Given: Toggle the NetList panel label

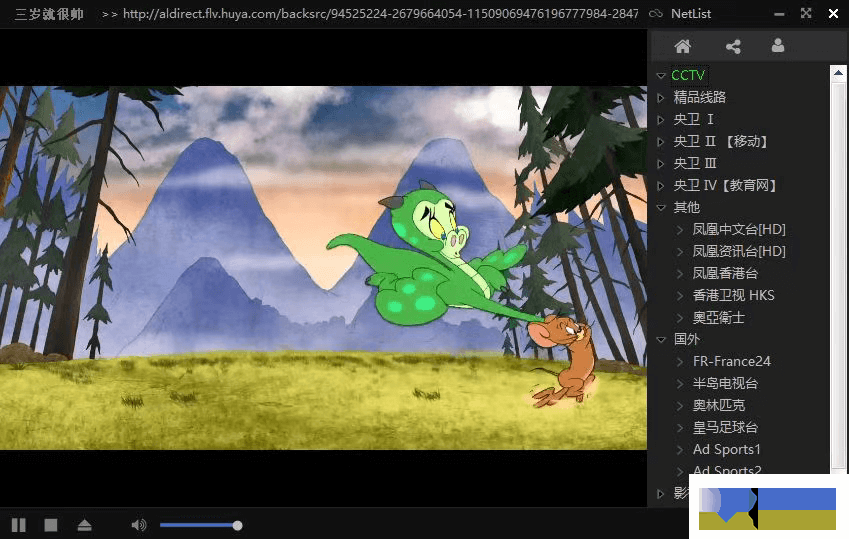Looking at the screenshot, I should point(691,14).
